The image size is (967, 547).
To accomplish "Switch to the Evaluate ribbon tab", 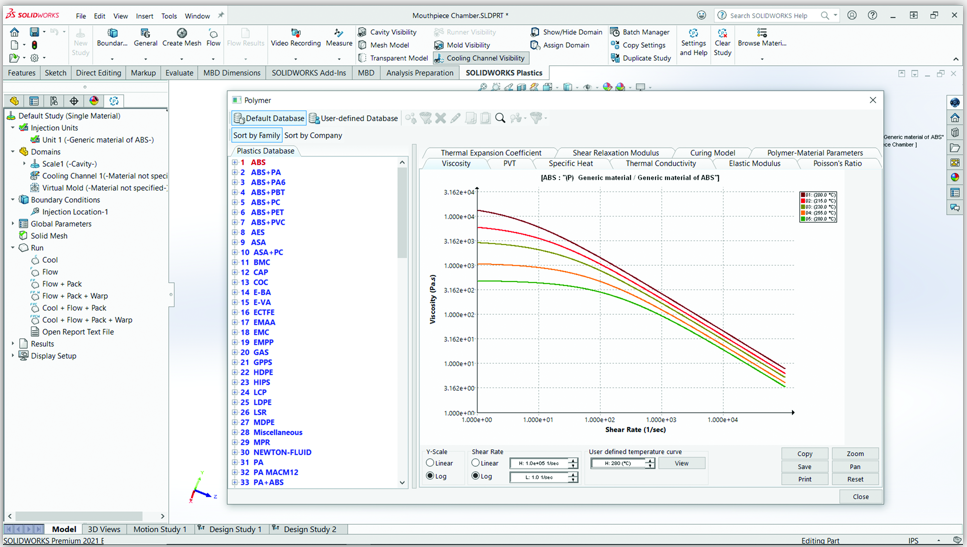I will coord(179,73).
